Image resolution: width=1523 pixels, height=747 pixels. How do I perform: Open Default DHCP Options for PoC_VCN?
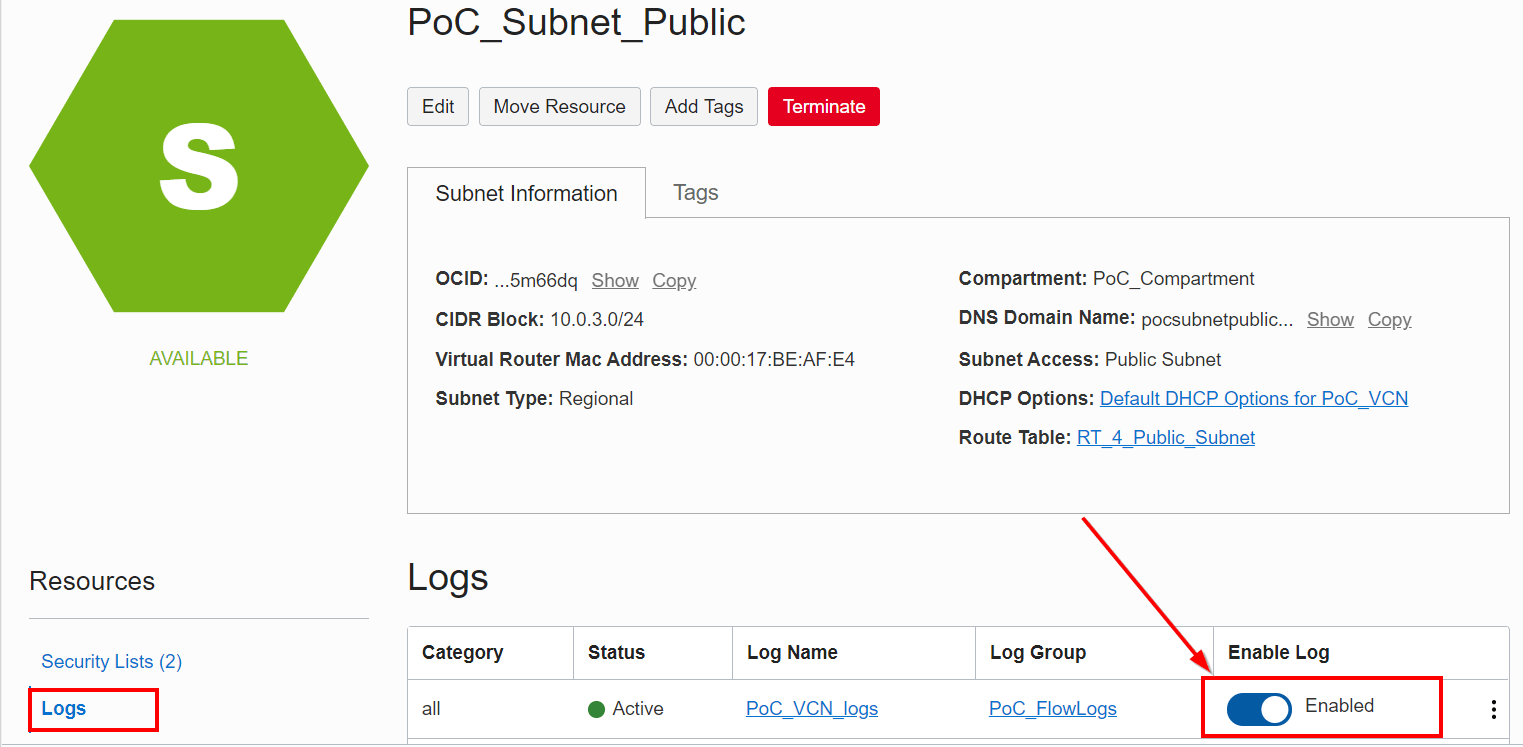click(x=1253, y=398)
